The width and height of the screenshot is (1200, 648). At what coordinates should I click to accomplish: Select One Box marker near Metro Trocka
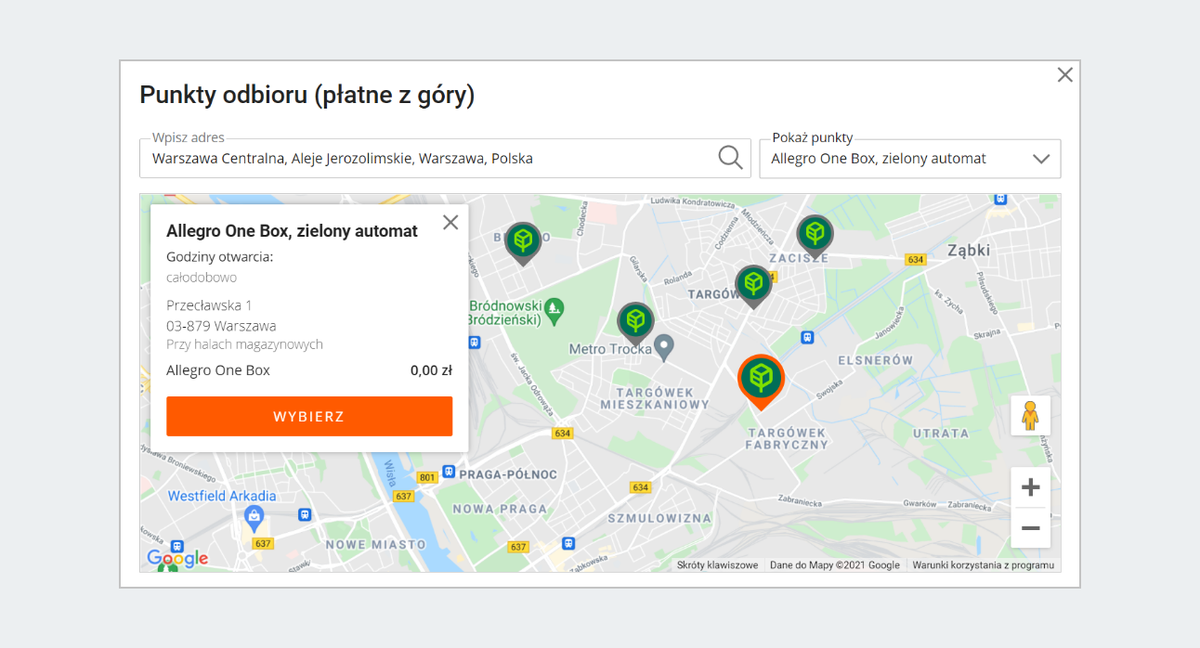(x=635, y=321)
